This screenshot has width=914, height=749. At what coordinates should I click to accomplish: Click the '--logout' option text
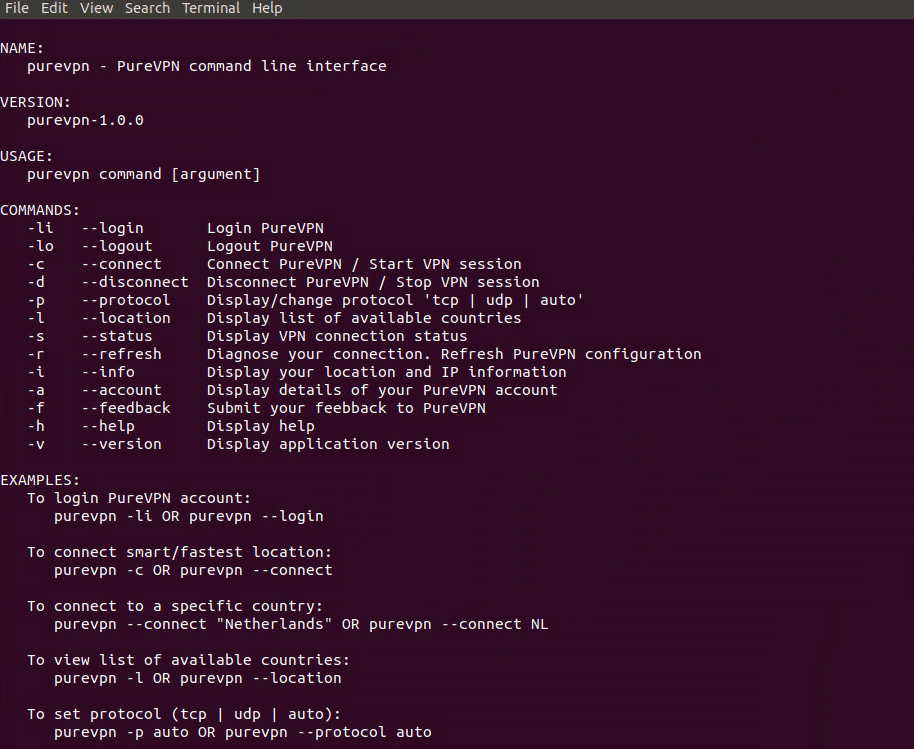pos(117,247)
